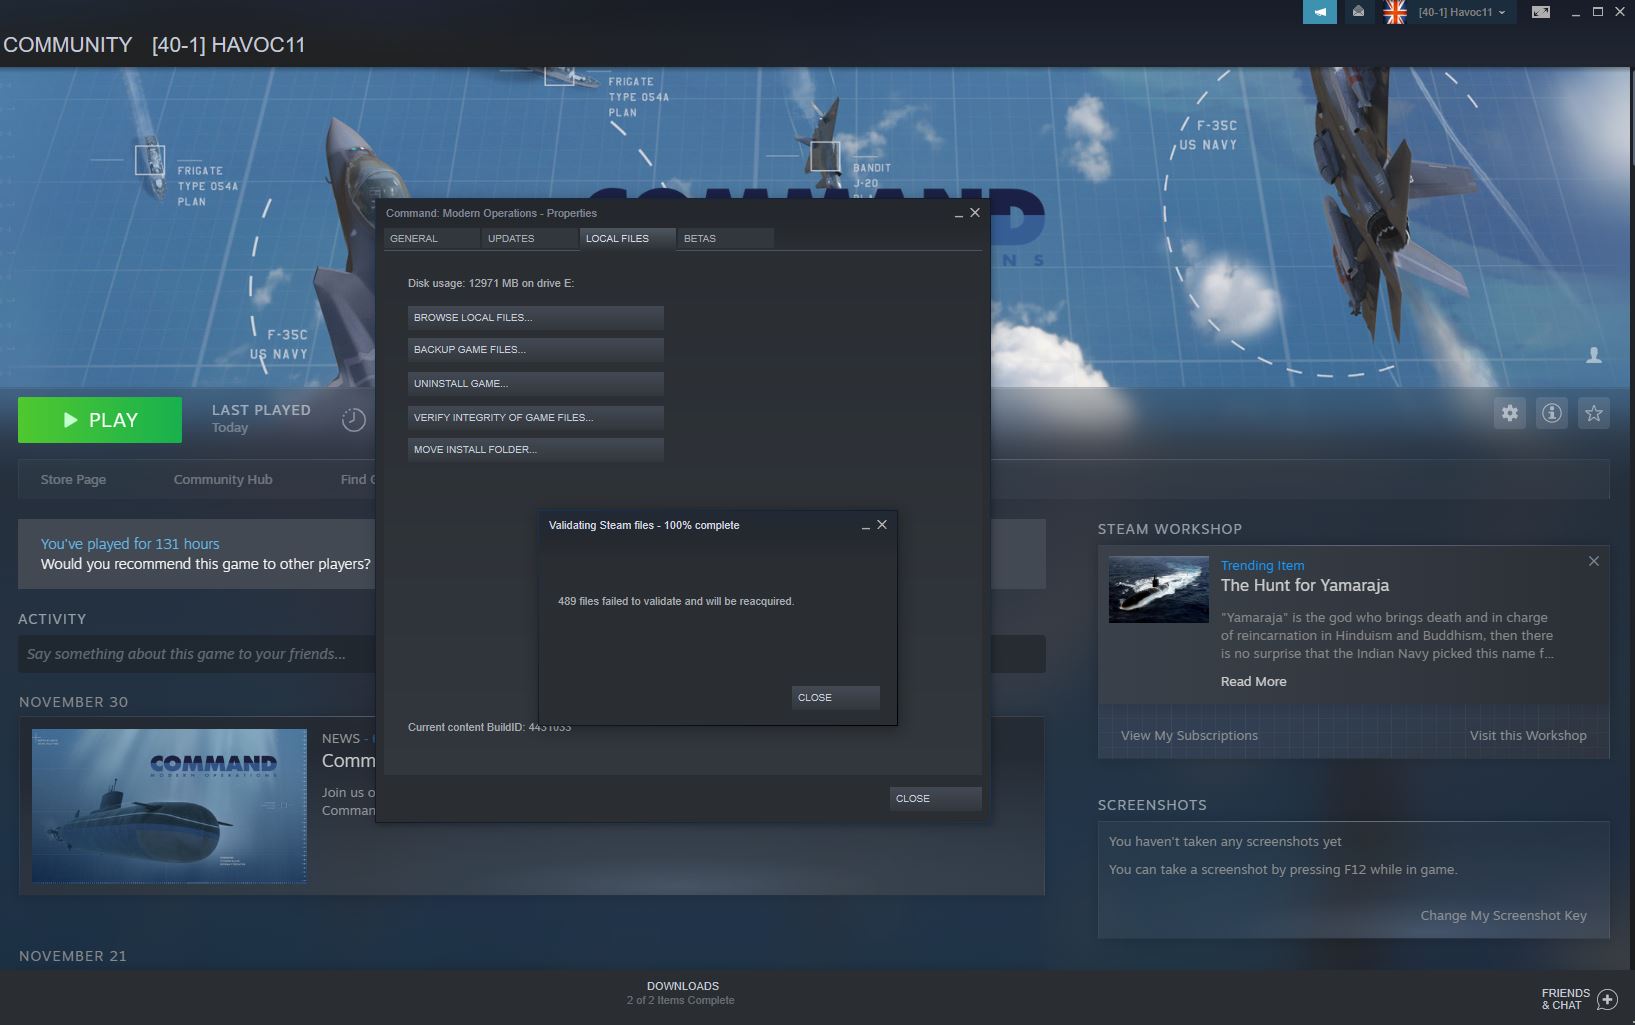This screenshot has width=1635, height=1025.
Task: Click Browse Local Files button
Action: pyautogui.click(x=535, y=317)
